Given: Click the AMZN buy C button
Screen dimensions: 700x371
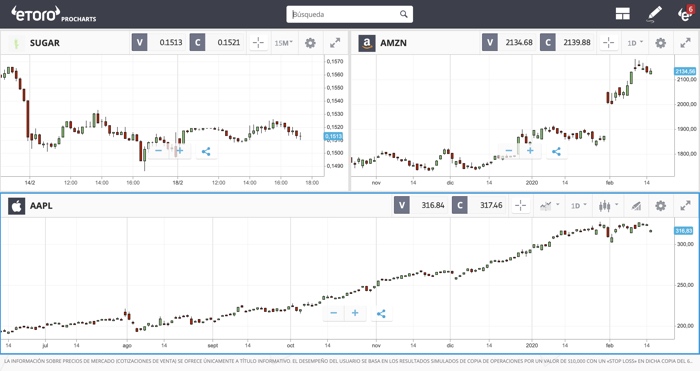Looking at the screenshot, I should pos(548,42).
